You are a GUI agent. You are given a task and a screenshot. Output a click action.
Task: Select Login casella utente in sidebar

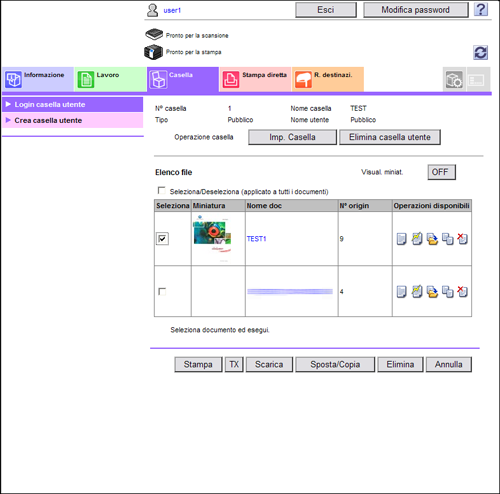[72, 104]
